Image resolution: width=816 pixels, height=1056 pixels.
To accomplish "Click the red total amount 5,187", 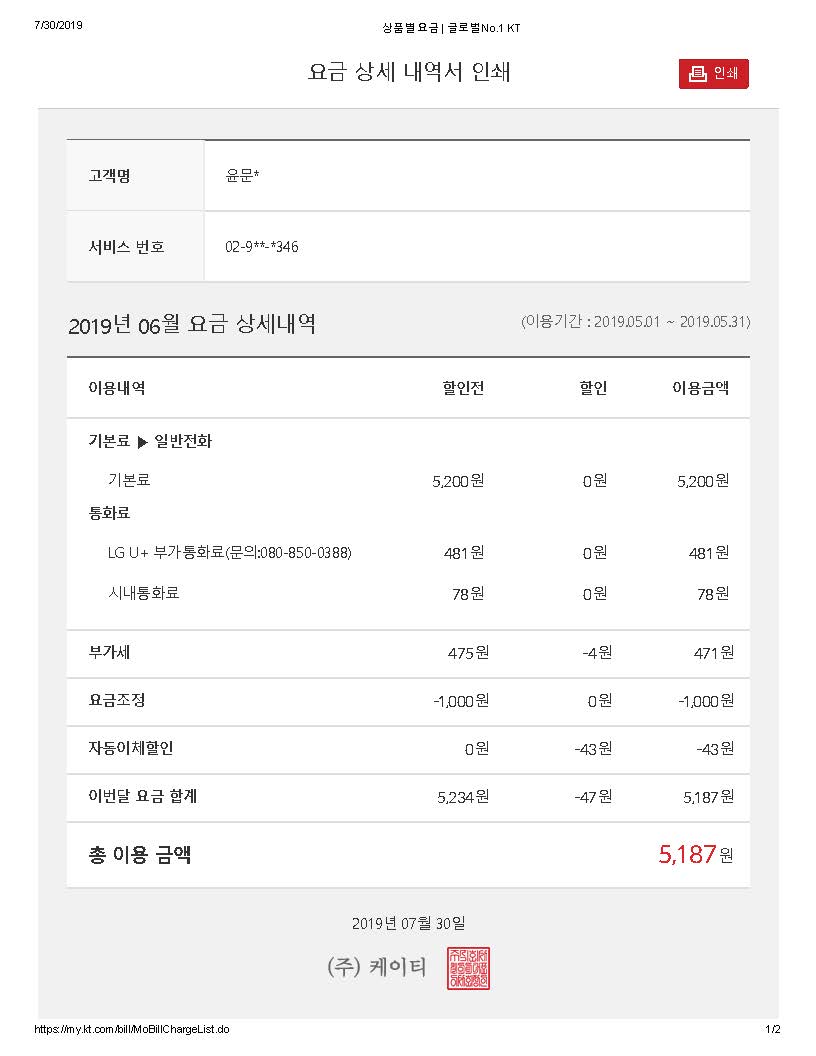I will pyautogui.click(x=687, y=854).
